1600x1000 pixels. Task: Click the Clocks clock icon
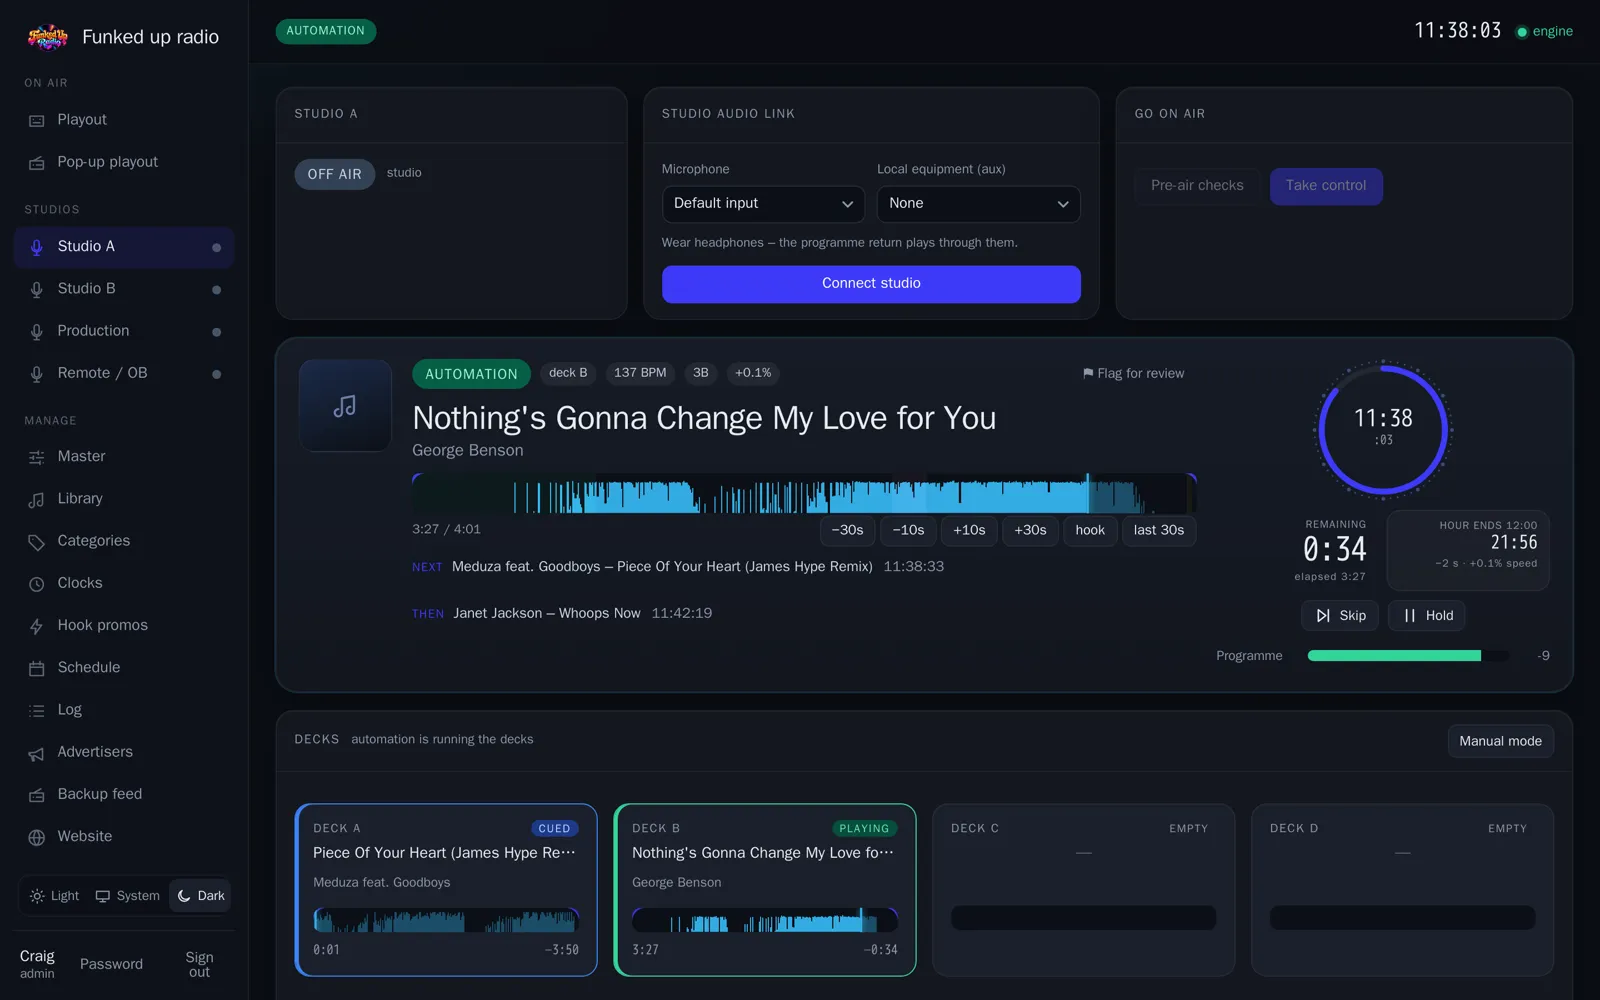[x=37, y=584]
